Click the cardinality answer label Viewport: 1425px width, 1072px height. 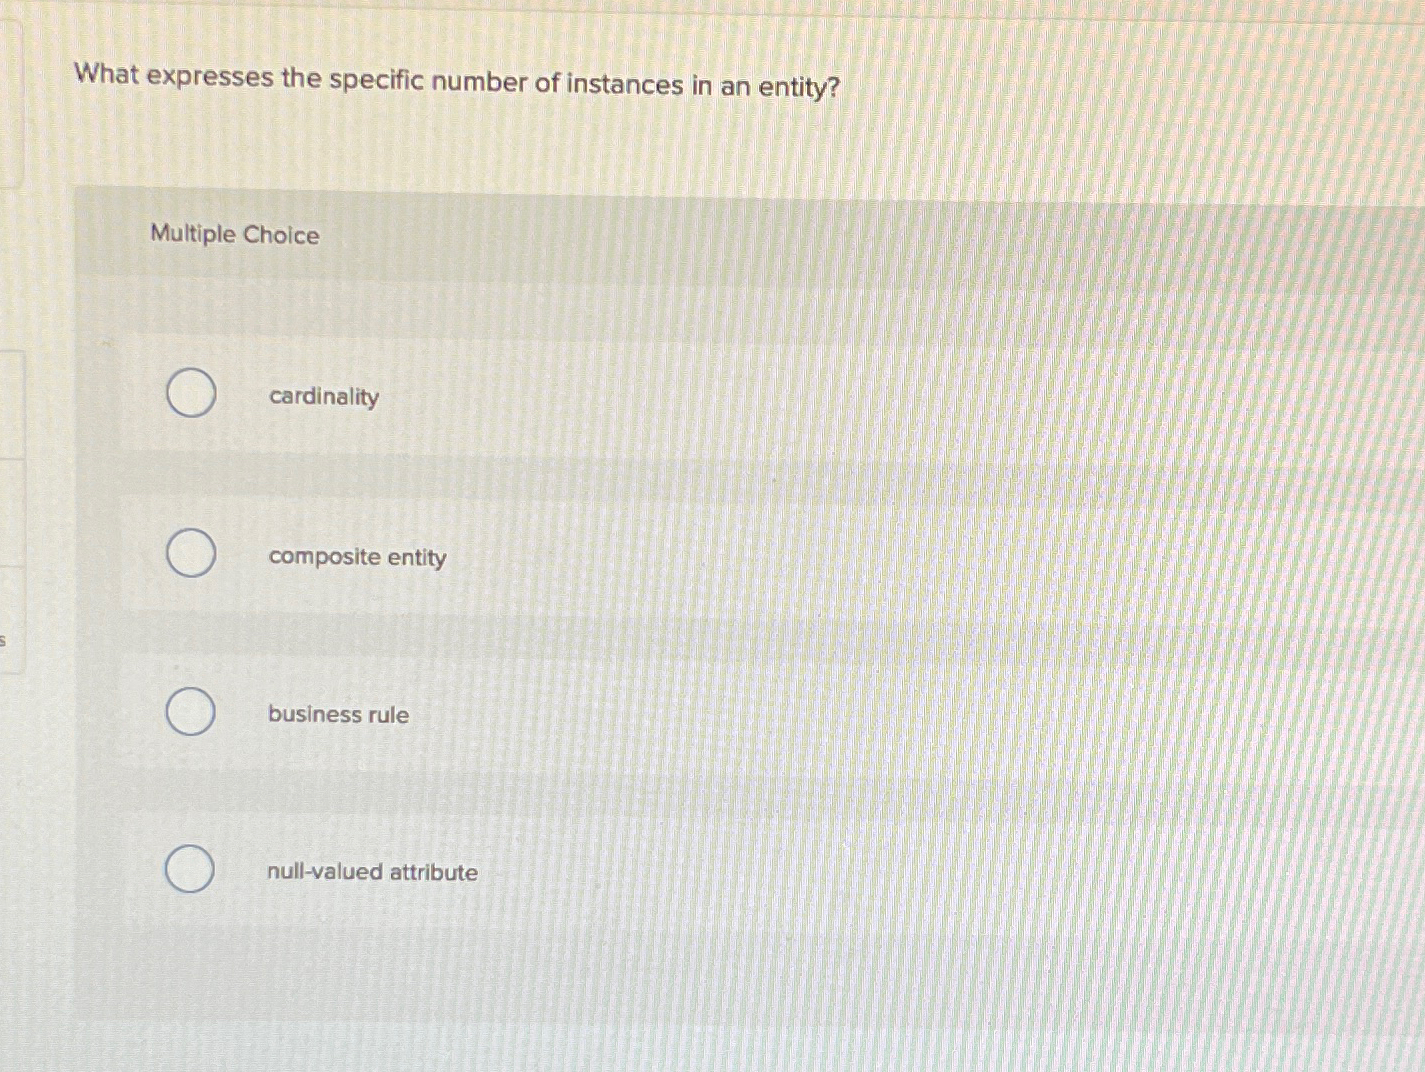coord(322,397)
